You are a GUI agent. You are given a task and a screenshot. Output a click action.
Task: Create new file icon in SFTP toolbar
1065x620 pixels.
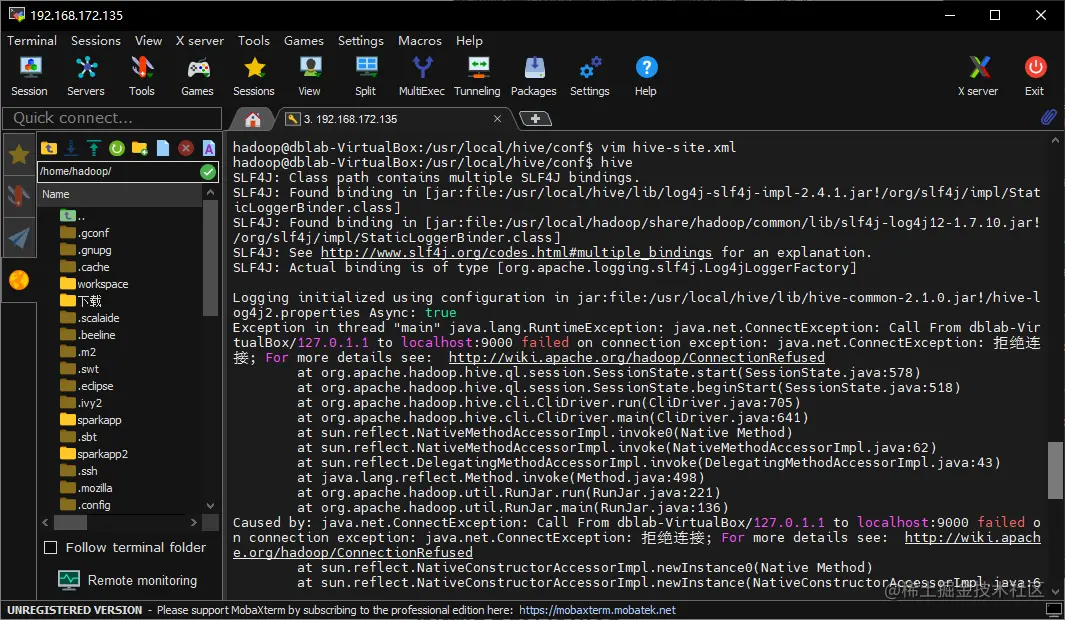(163, 148)
